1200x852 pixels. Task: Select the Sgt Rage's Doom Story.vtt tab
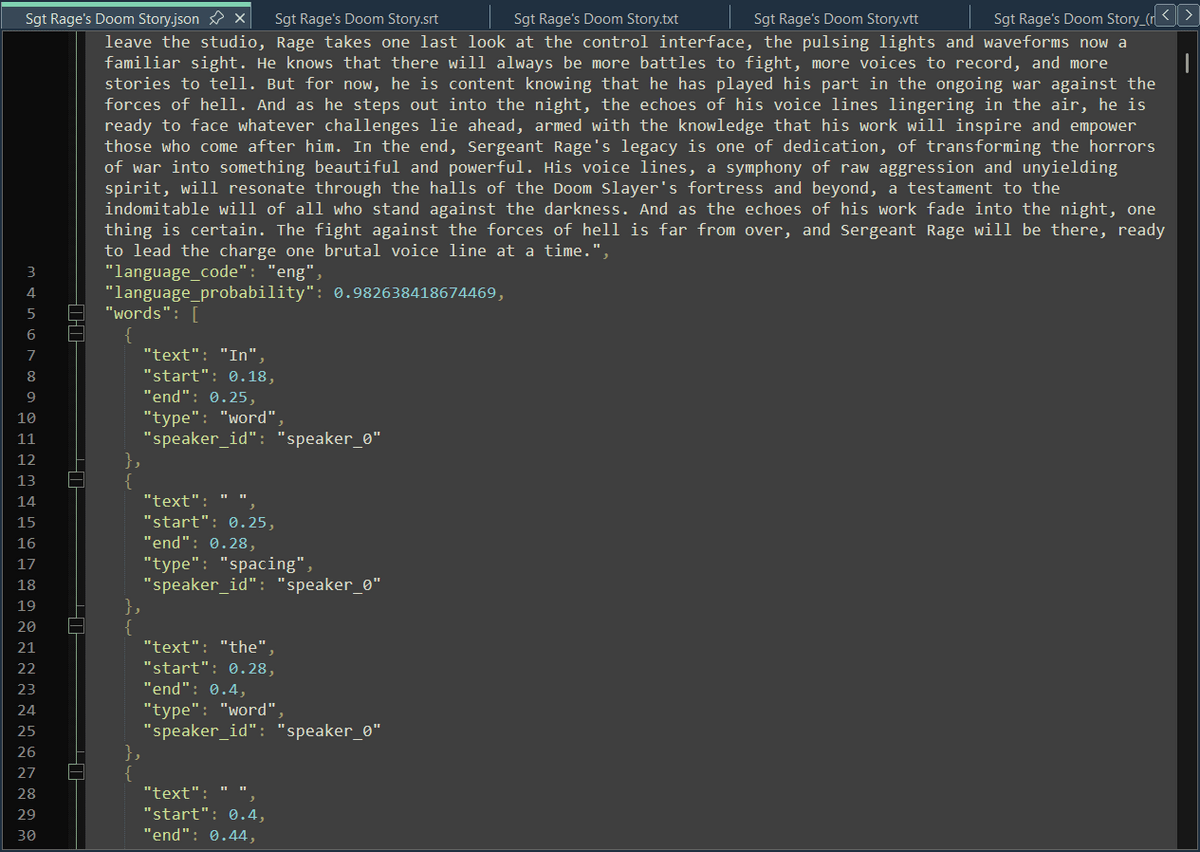pyautogui.click(x=849, y=18)
